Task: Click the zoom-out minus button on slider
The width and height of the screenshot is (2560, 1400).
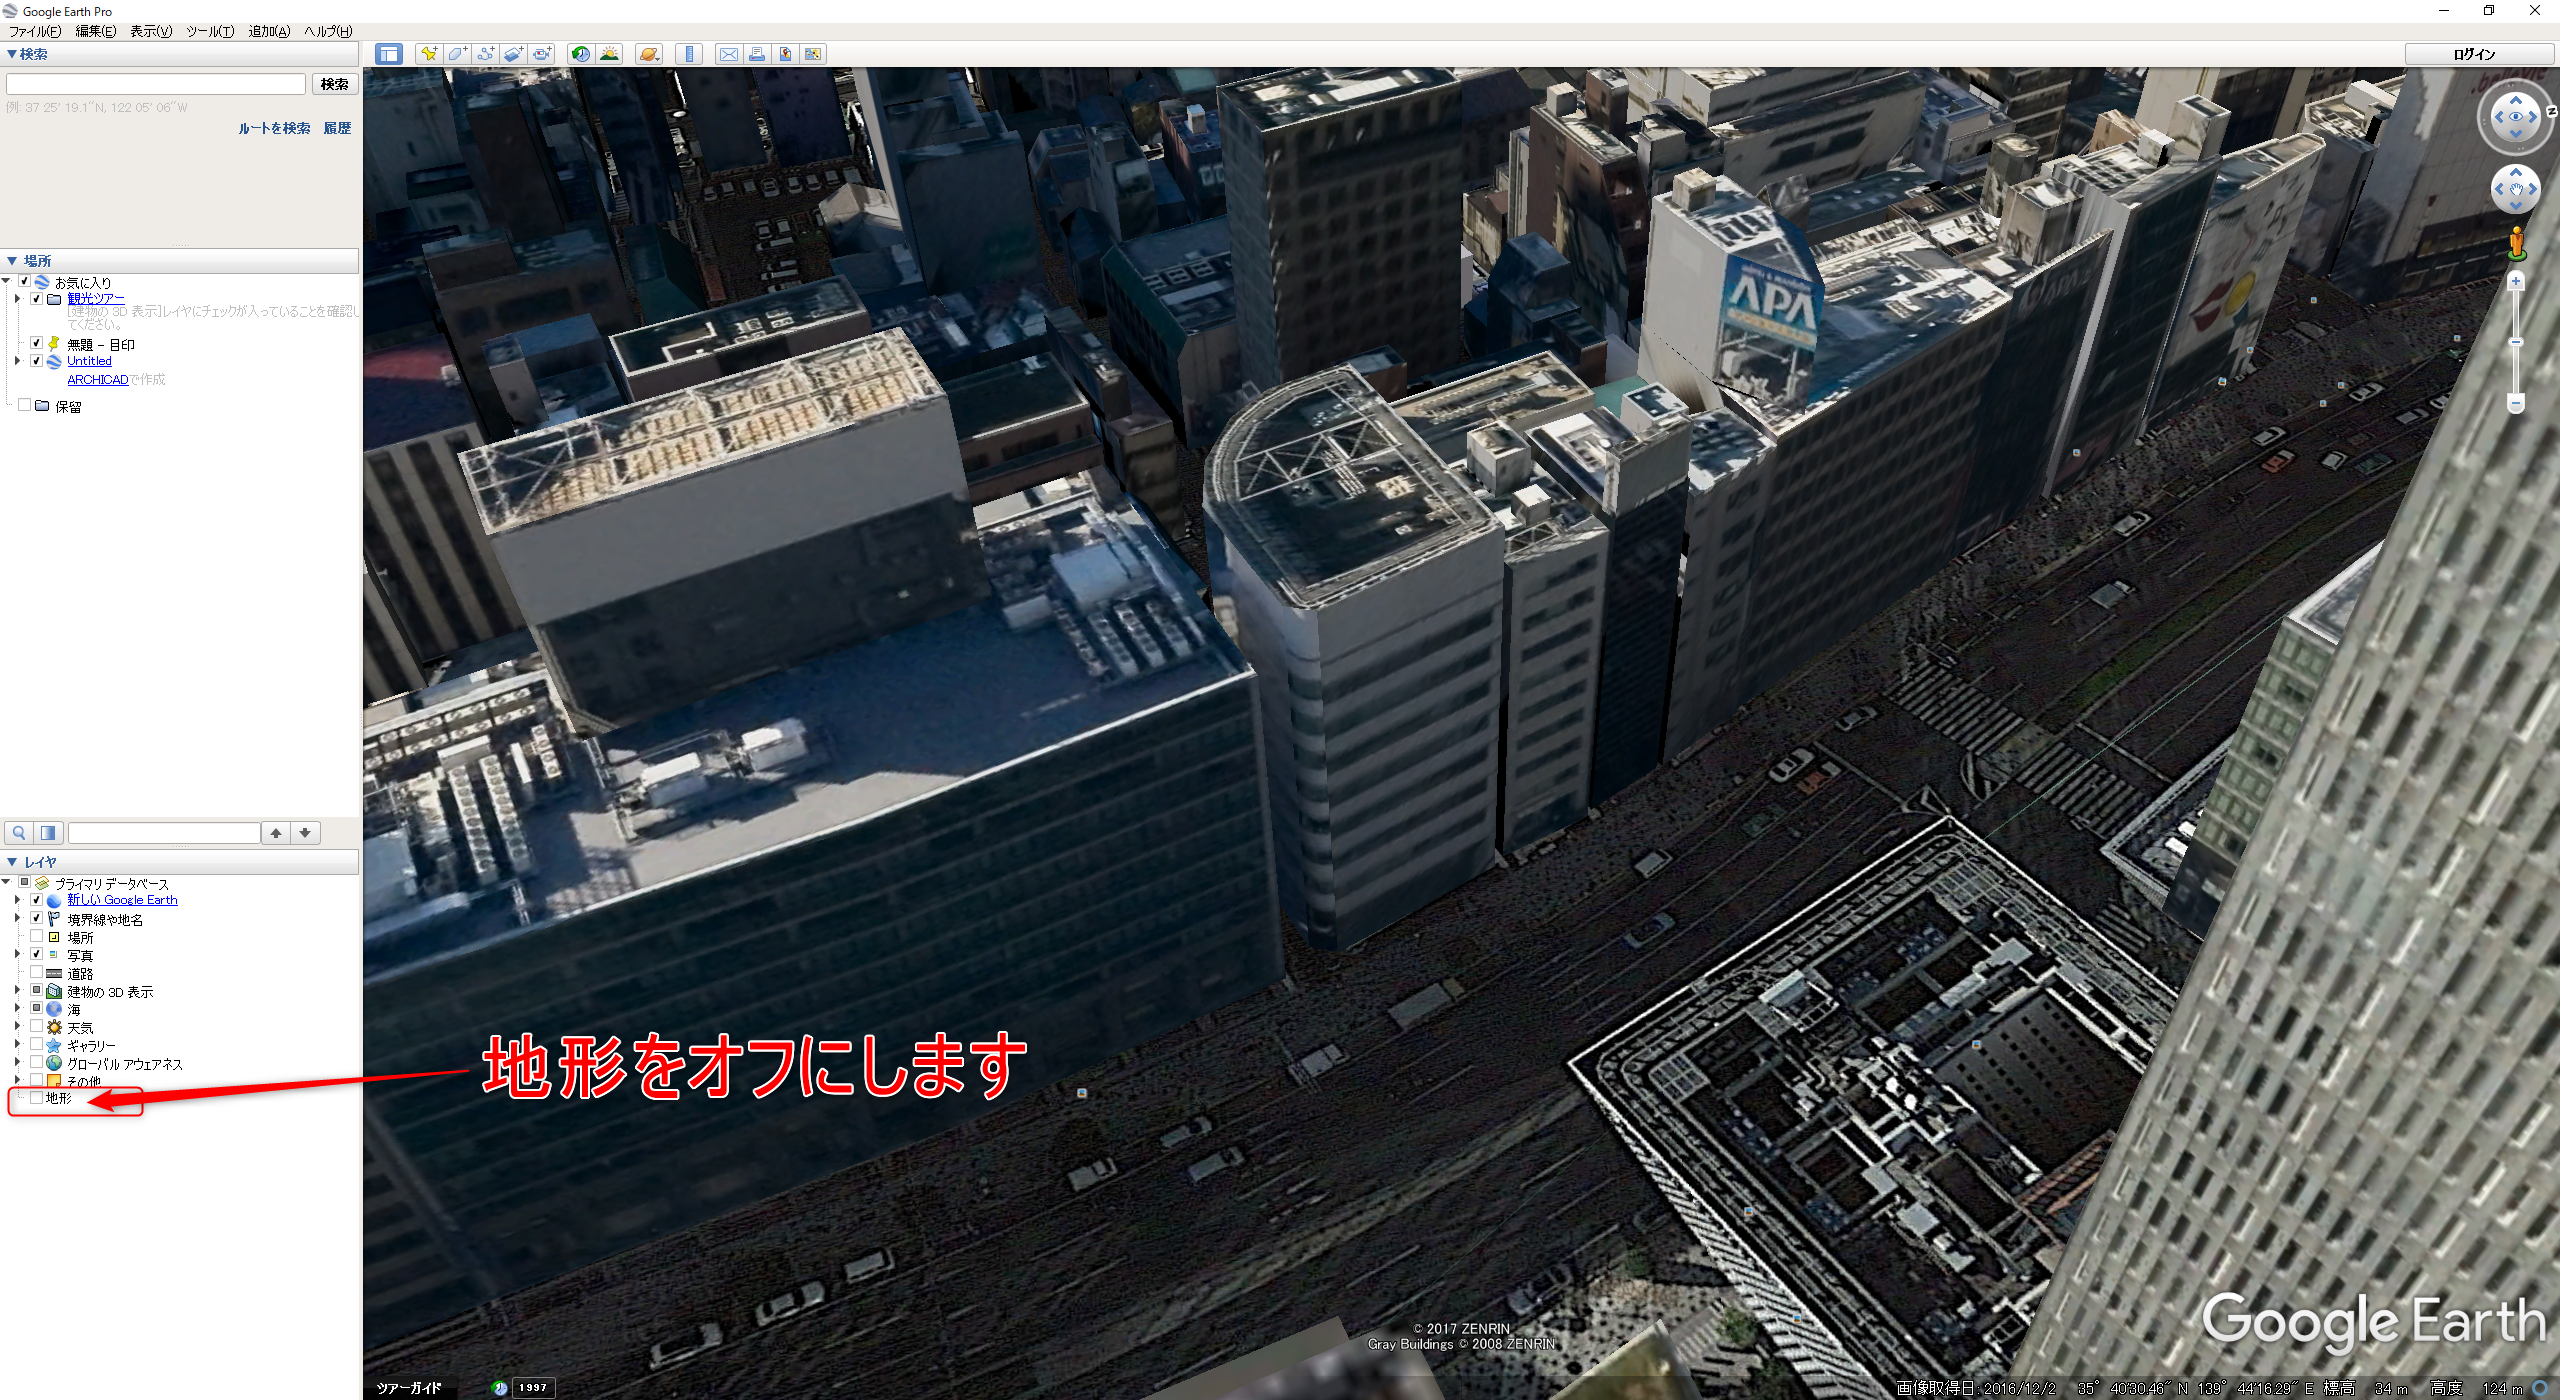Action: click(2516, 403)
